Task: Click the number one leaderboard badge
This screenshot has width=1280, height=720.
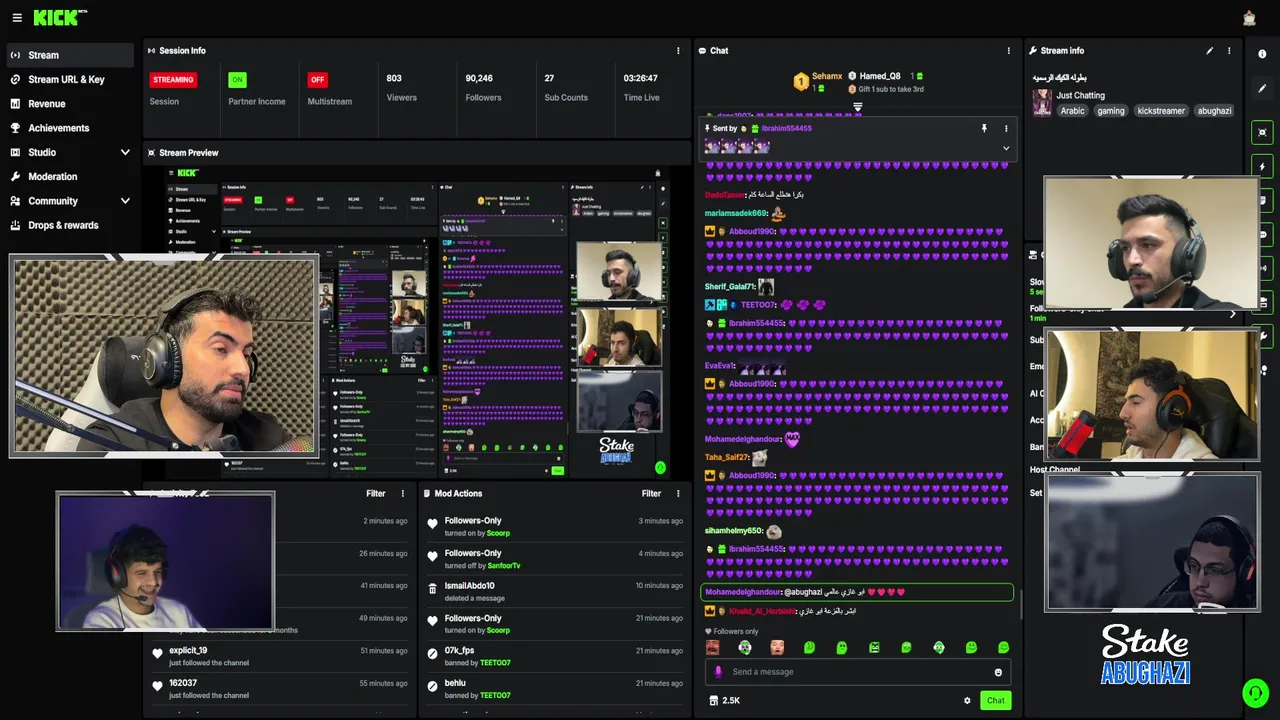Action: coord(800,82)
